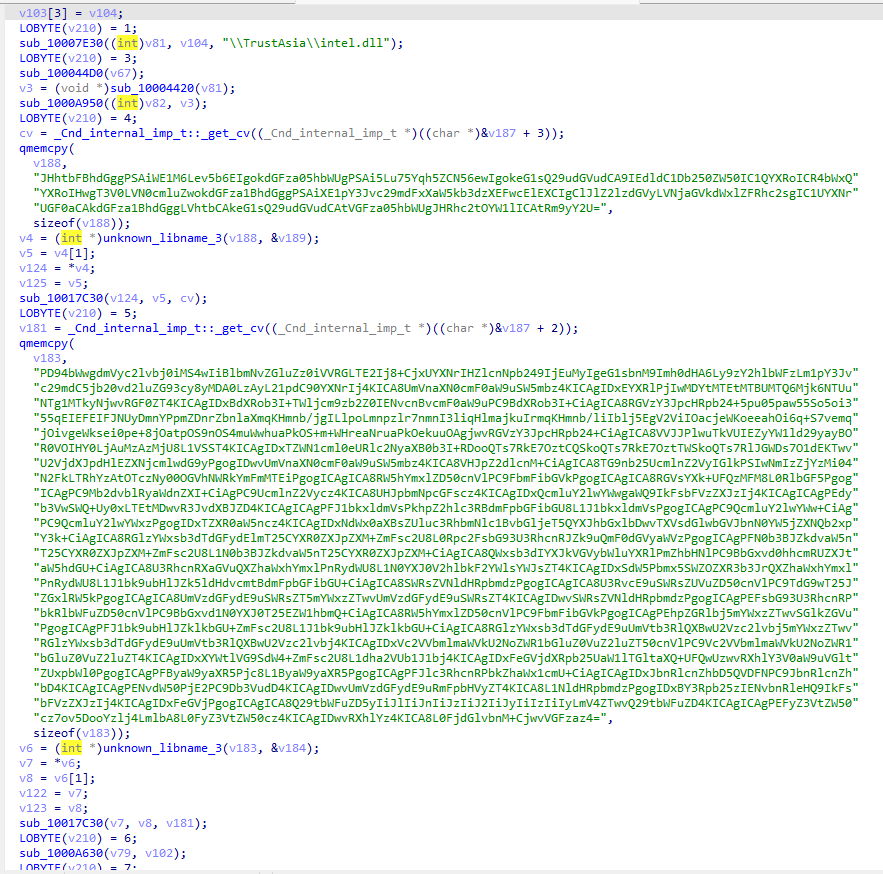
Task: Select the string starting "ZGxlRW5kPgog
Action: 445,598
